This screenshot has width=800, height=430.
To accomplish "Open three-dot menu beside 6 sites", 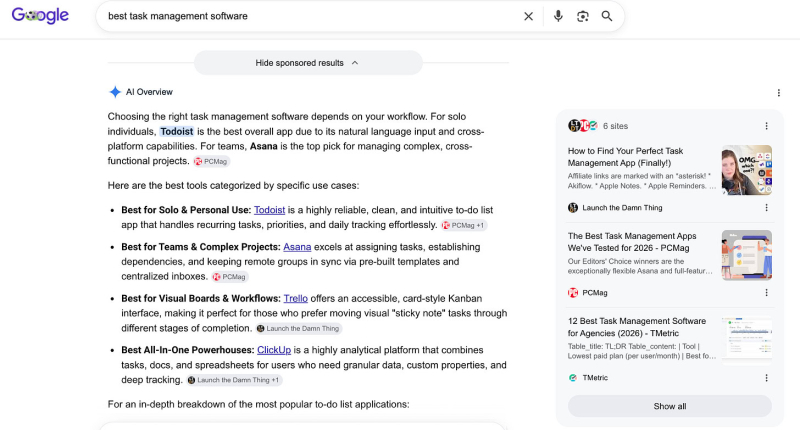I will coord(766,126).
